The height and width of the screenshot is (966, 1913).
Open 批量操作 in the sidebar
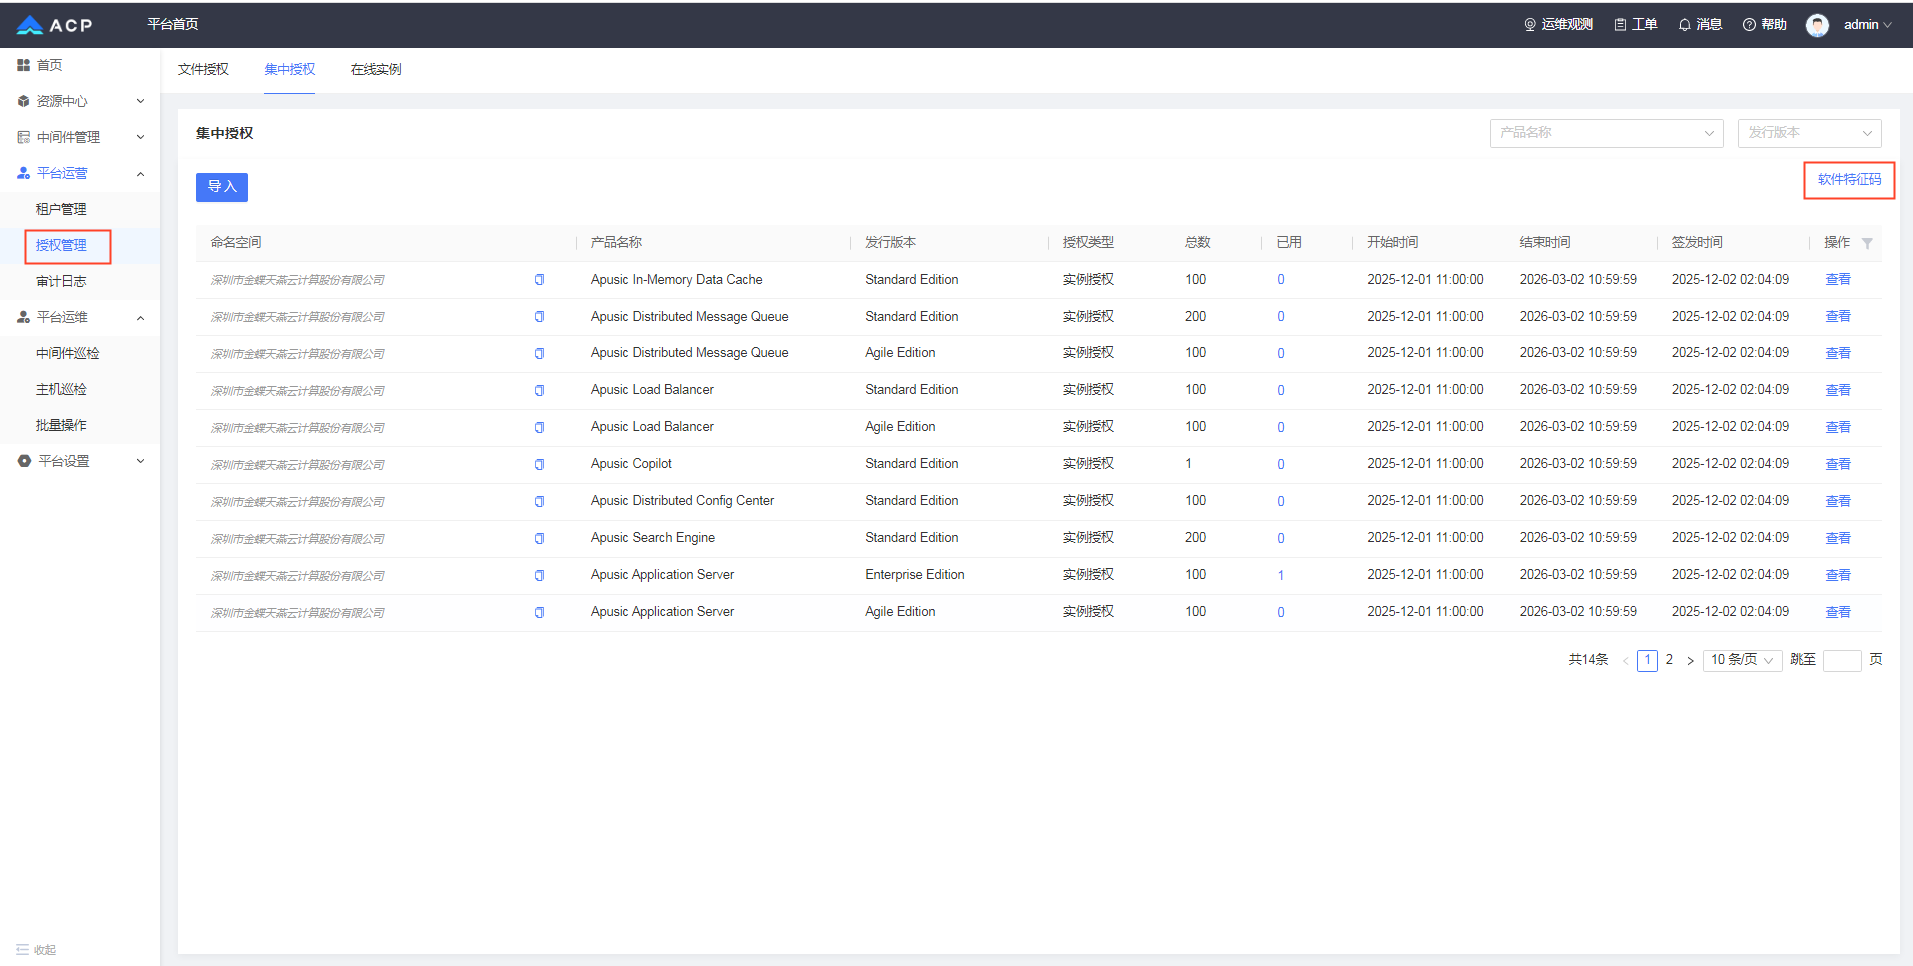click(61, 425)
